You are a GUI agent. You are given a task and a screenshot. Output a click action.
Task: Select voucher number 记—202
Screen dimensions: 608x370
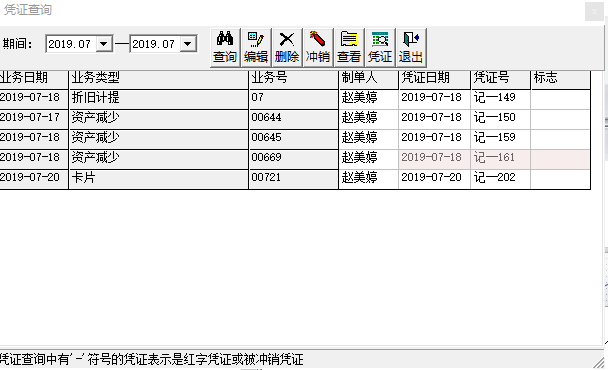[x=500, y=180]
